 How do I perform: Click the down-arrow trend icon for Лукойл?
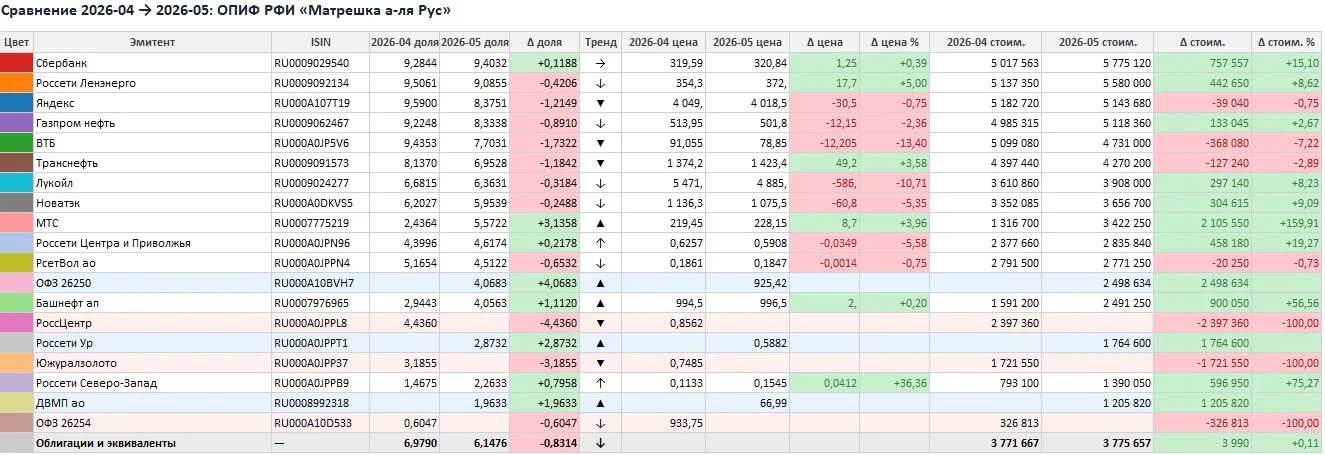tap(600, 182)
